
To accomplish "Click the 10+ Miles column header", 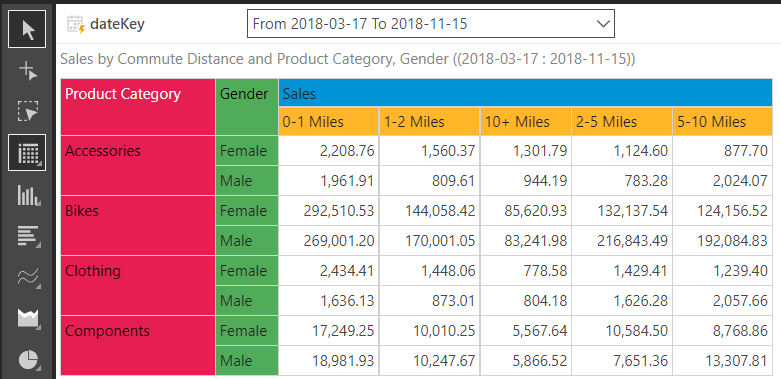I will (x=525, y=122).
